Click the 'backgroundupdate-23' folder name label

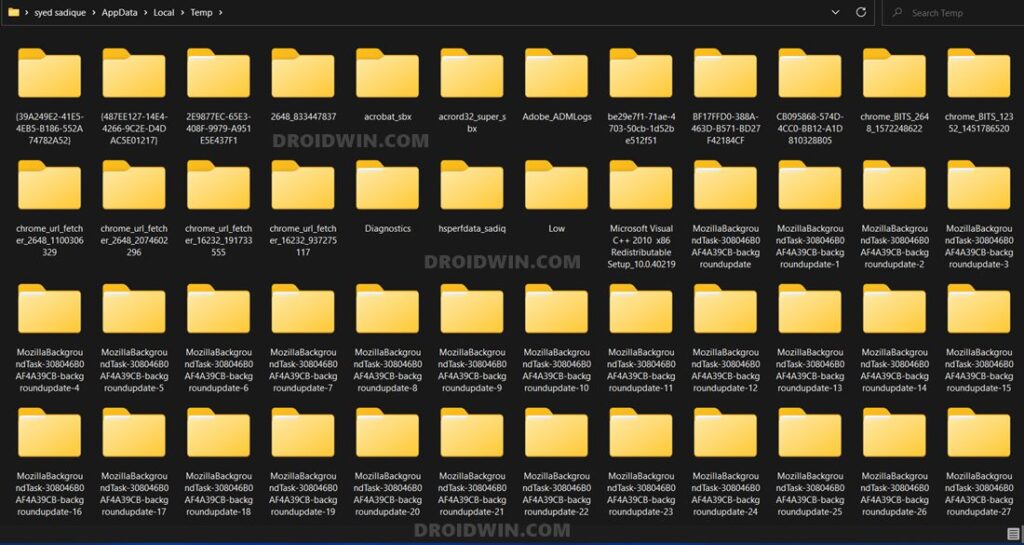[x=641, y=494]
